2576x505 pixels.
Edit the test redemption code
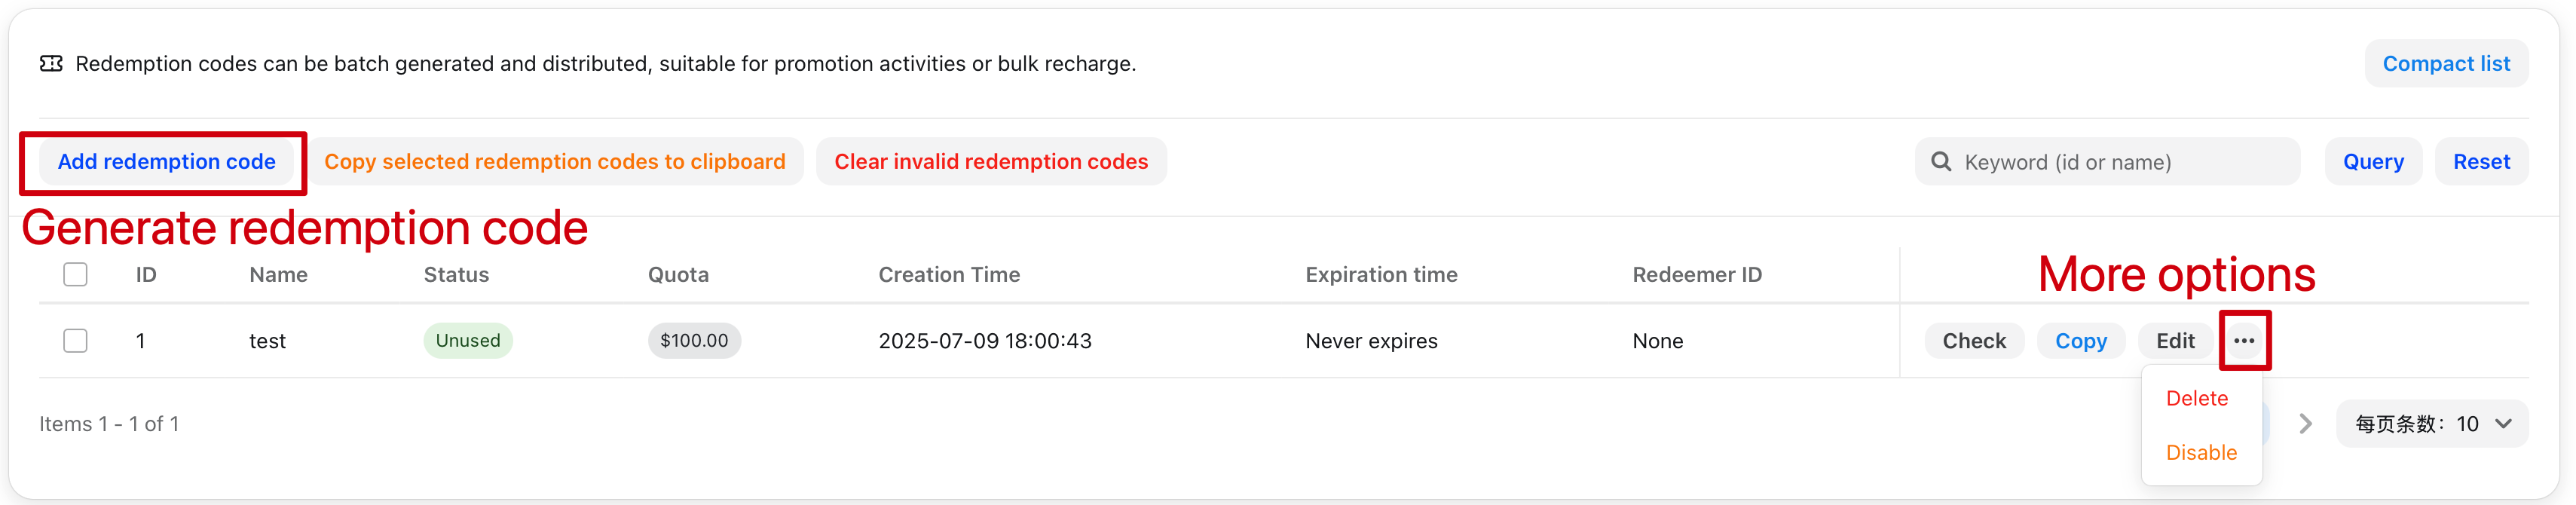coord(2175,340)
